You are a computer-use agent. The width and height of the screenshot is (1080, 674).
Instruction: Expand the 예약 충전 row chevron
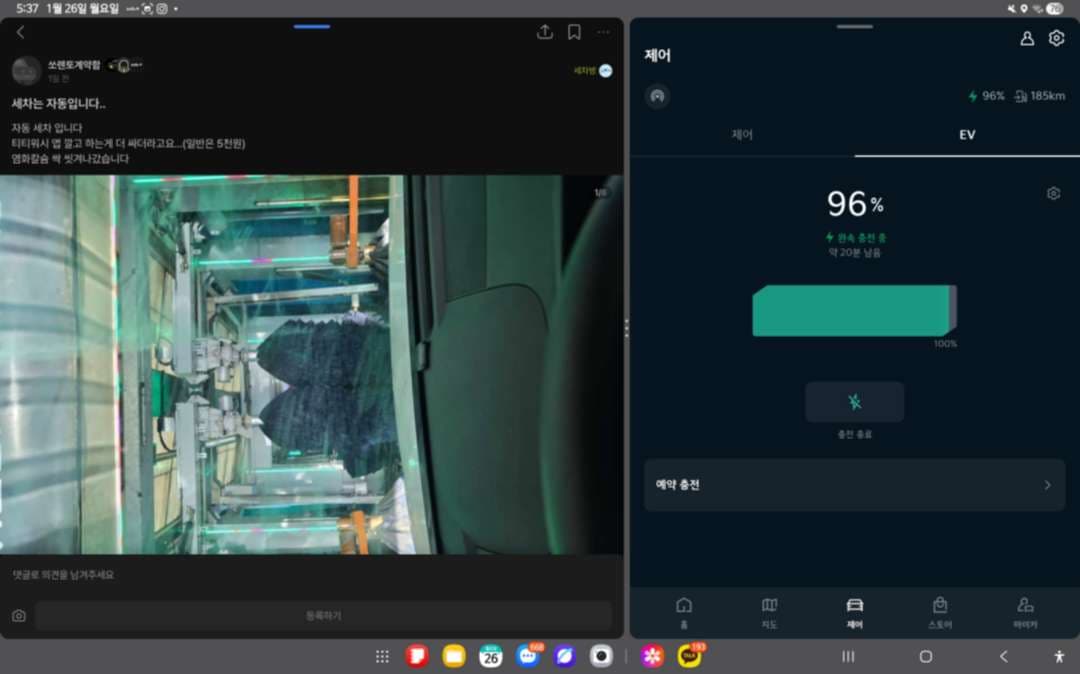pos(1047,485)
